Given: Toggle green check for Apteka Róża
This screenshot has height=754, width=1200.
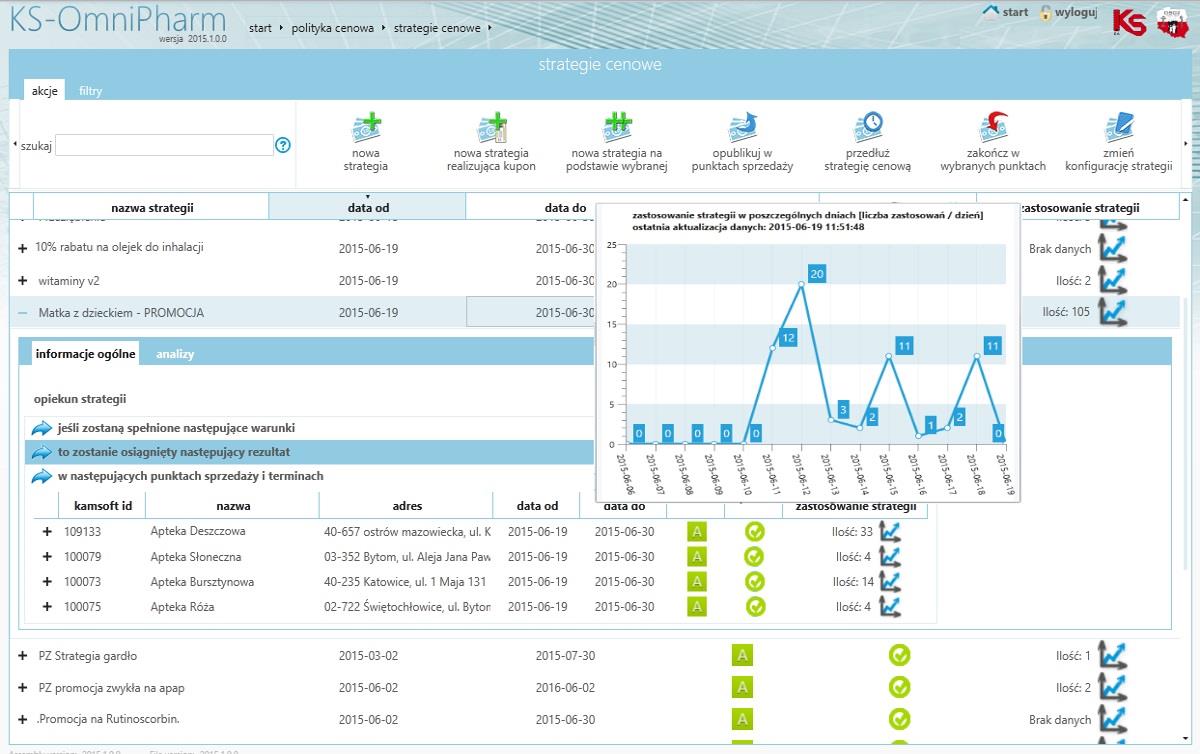Looking at the screenshot, I should pos(755,606).
